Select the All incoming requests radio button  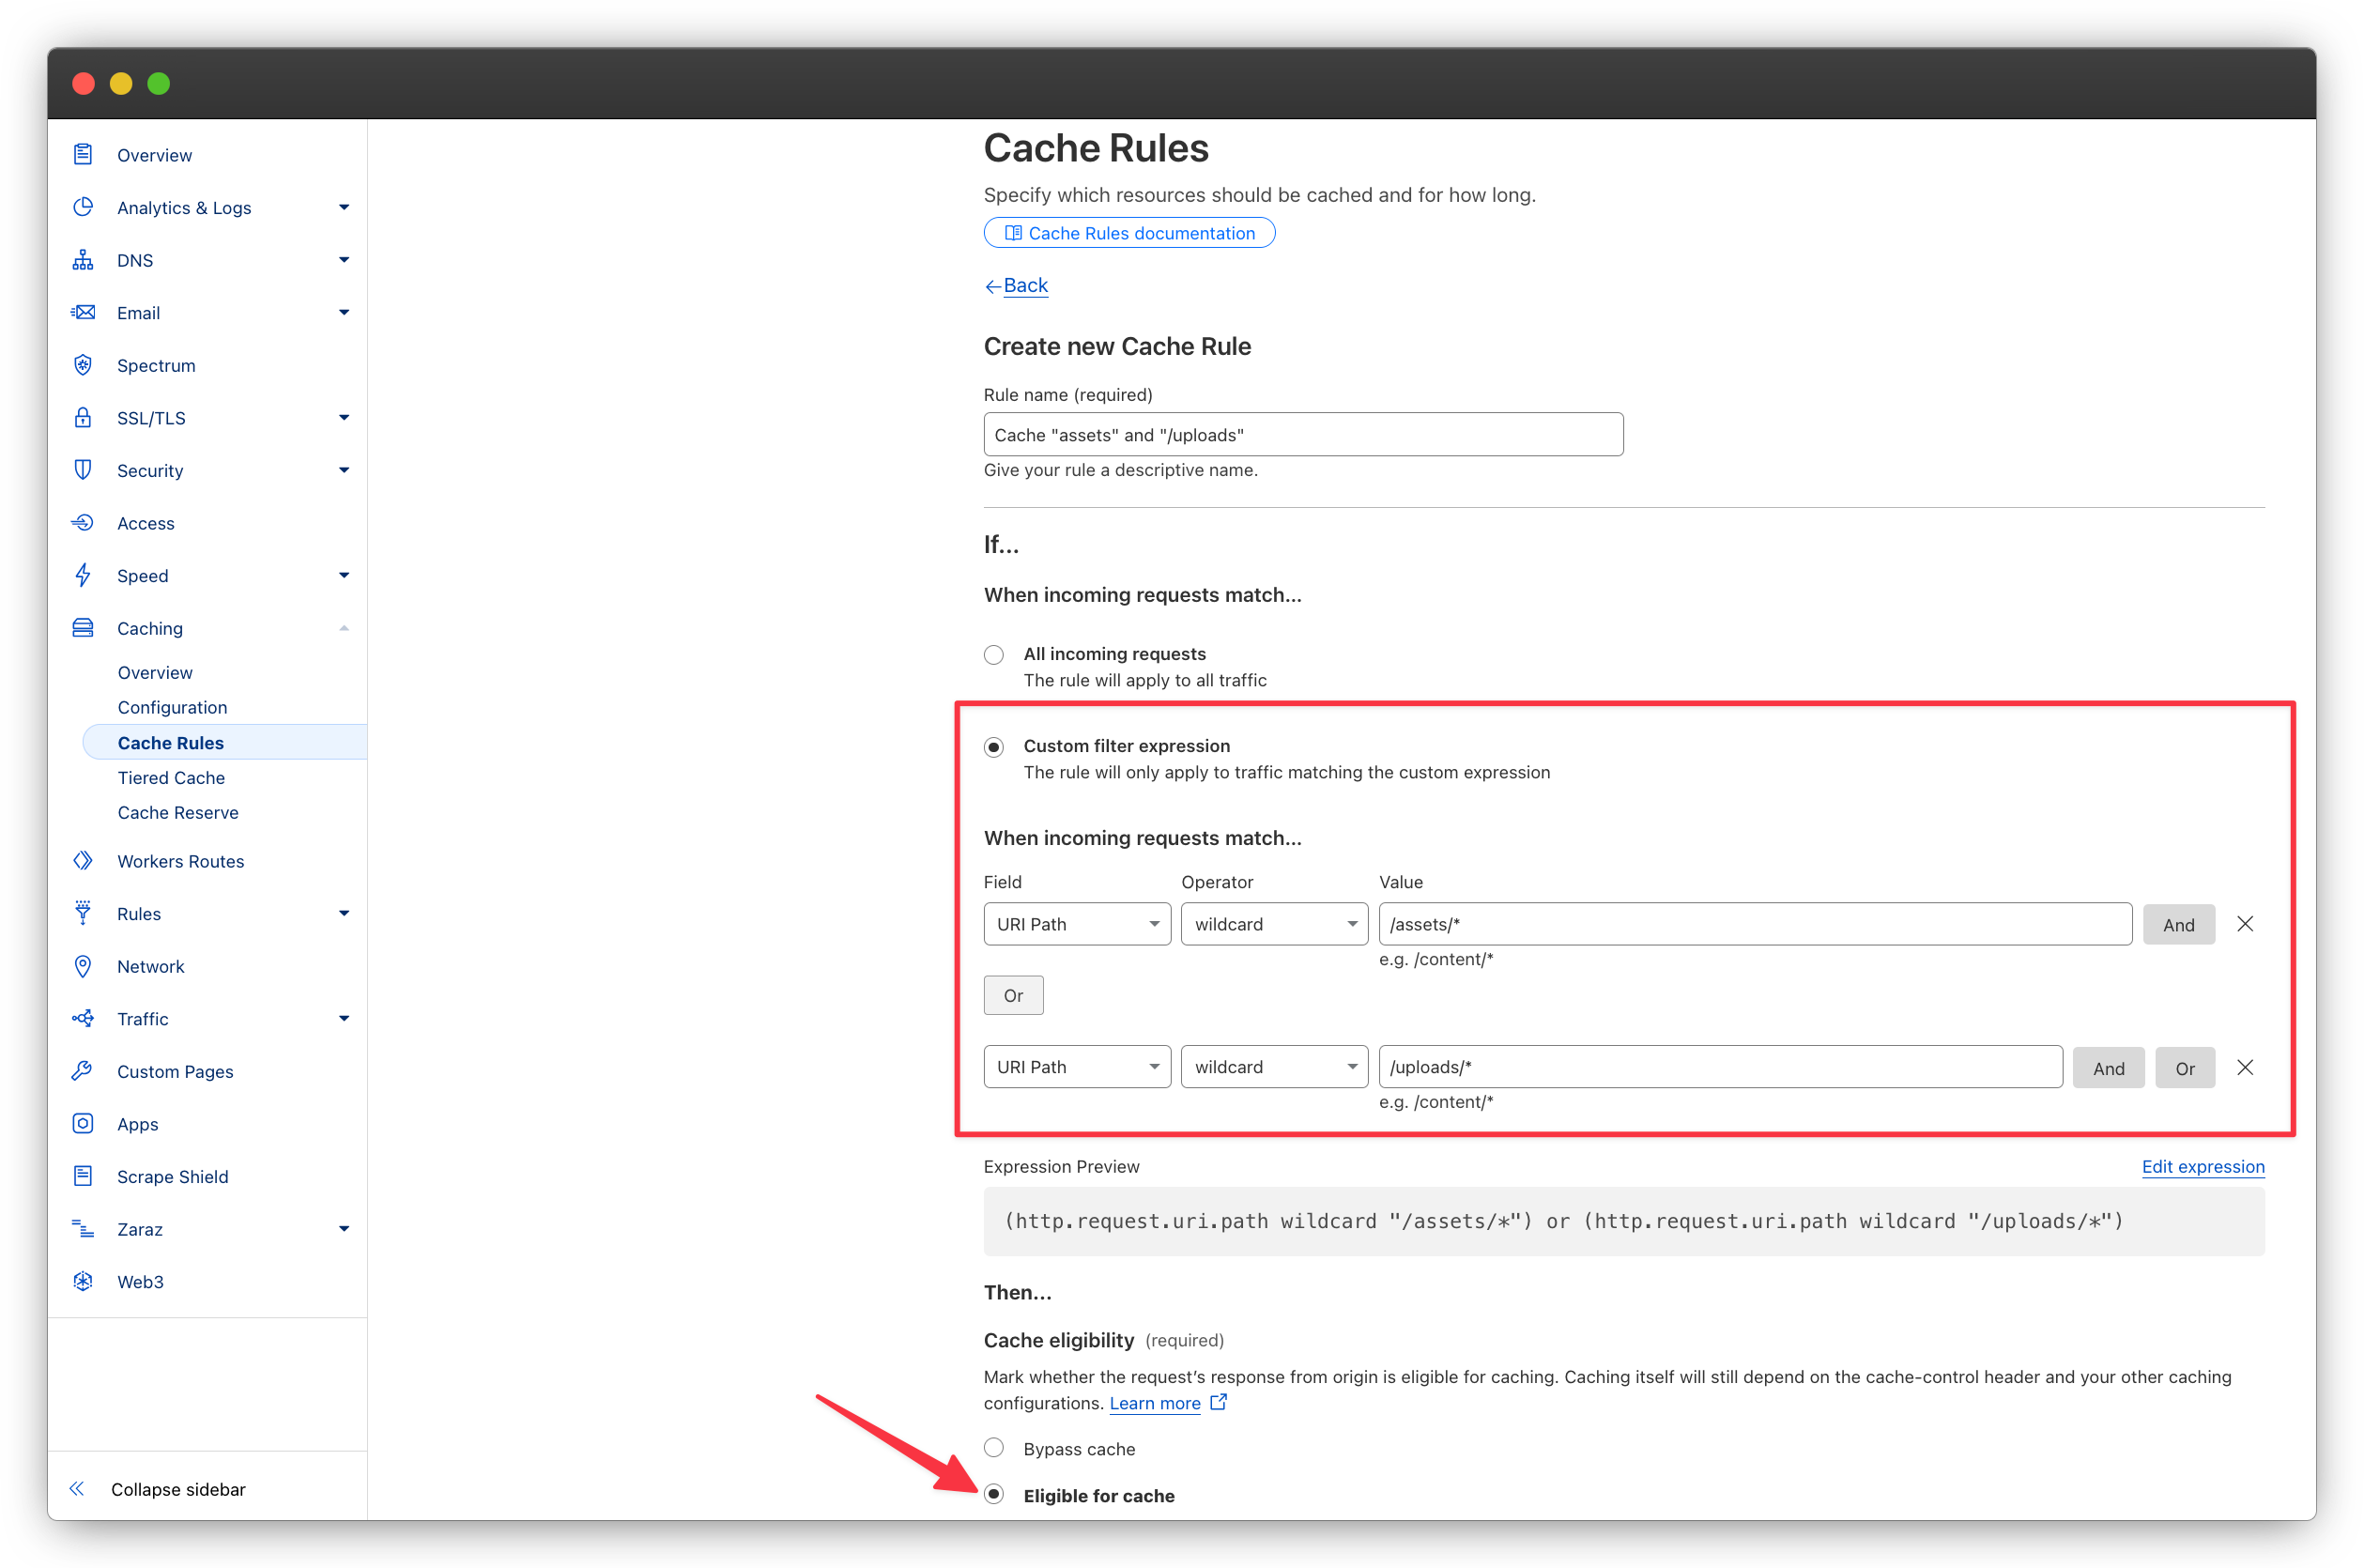click(994, 654)
